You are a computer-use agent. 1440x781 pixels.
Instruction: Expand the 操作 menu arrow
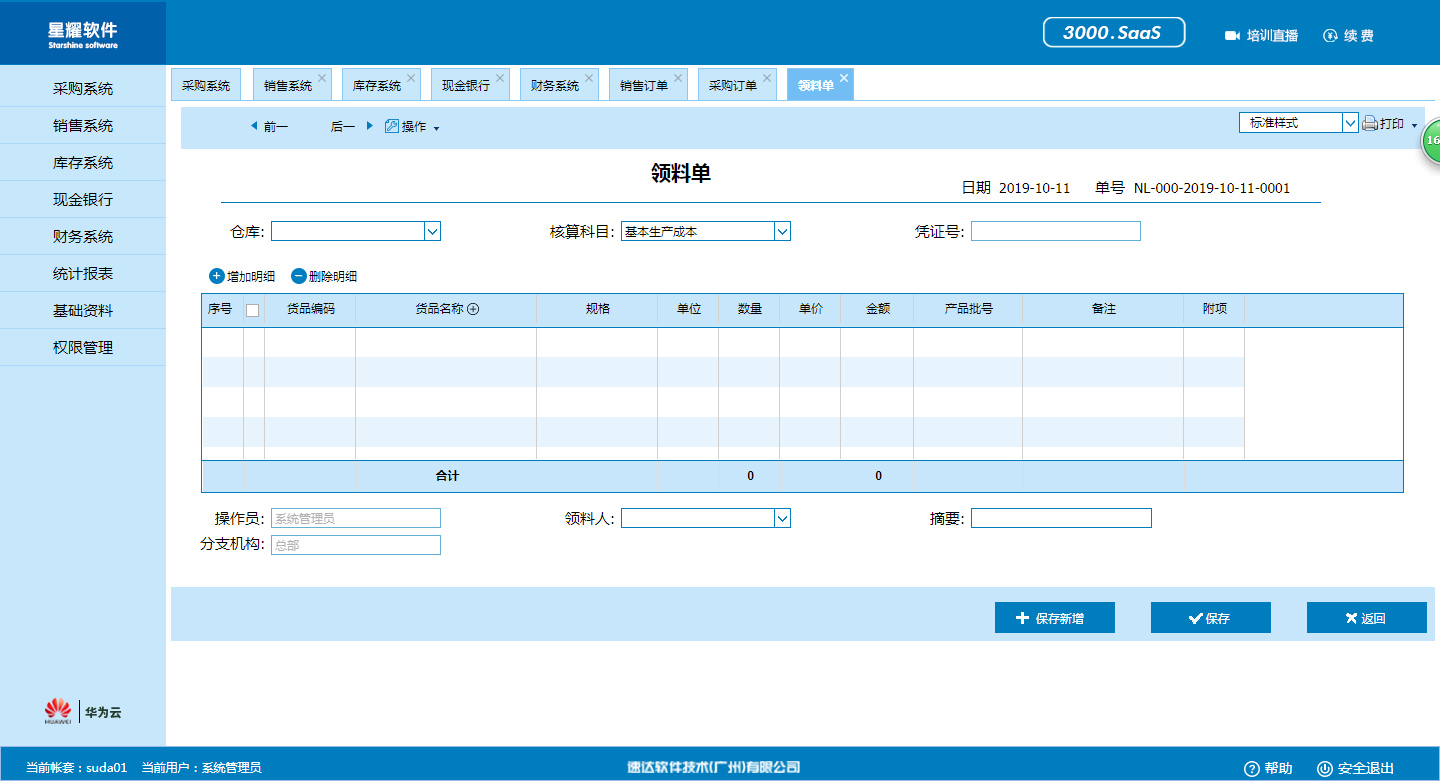436,128
